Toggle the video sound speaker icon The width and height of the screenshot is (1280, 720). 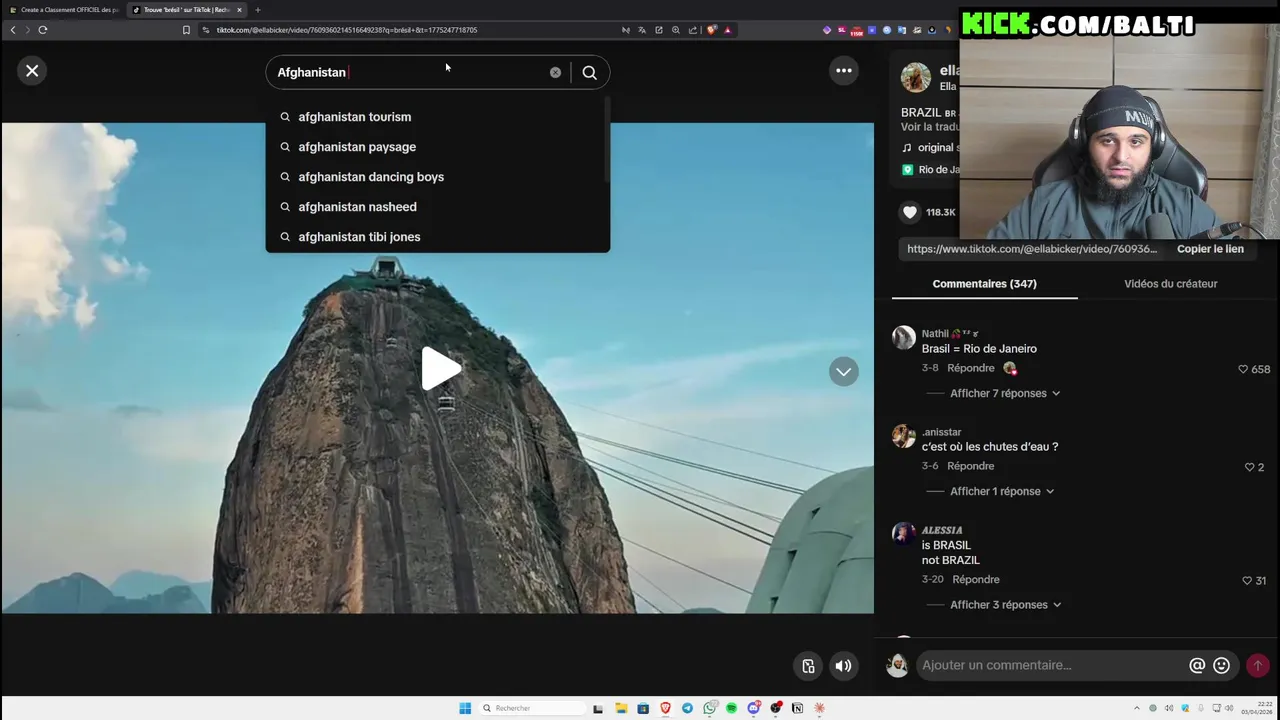844,666
